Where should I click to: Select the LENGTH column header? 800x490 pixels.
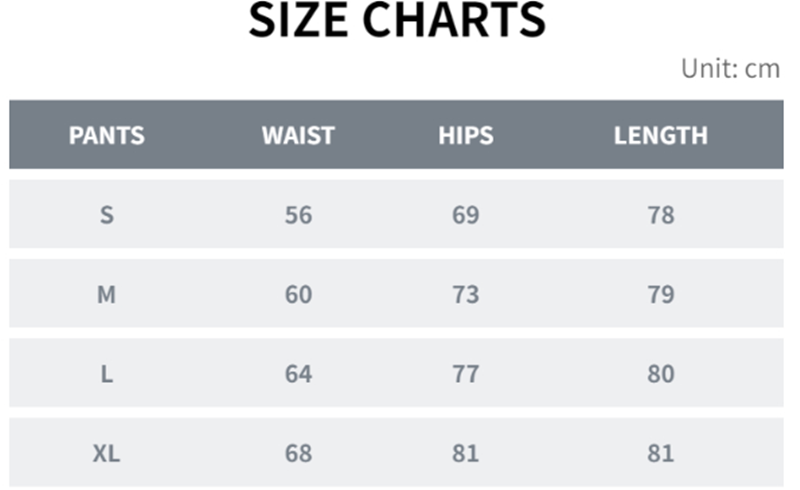[660, 135]
